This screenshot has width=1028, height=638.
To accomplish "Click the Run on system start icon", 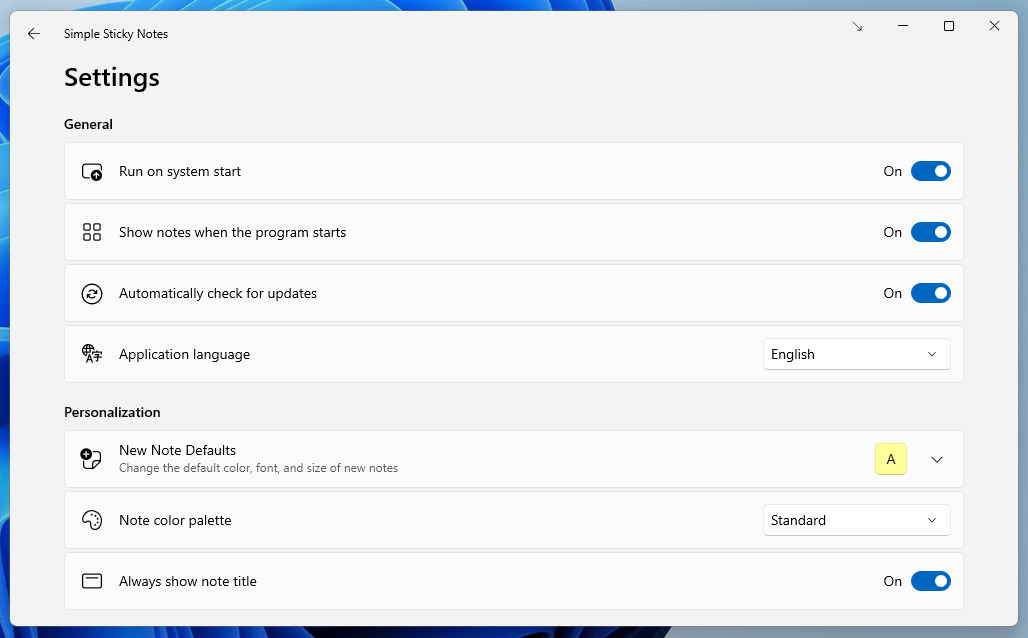I will [92, 172].
